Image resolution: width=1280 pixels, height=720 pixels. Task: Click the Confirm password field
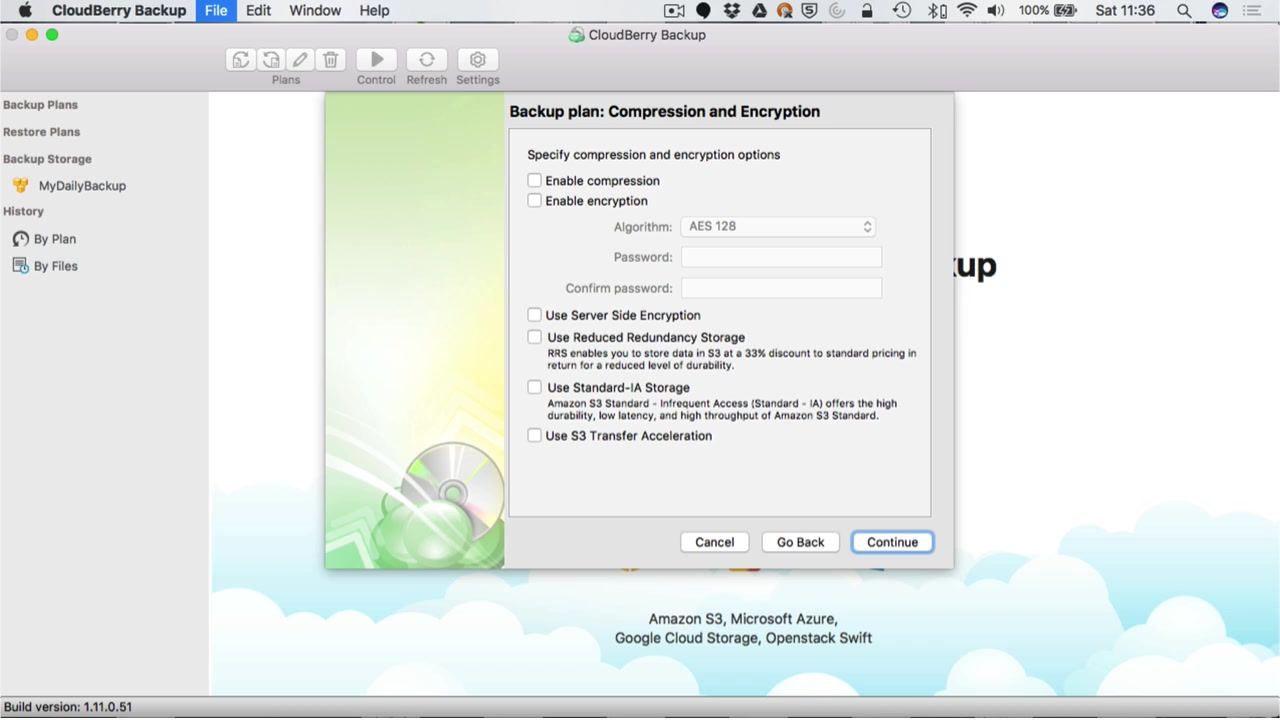click(x=781, y=288)
